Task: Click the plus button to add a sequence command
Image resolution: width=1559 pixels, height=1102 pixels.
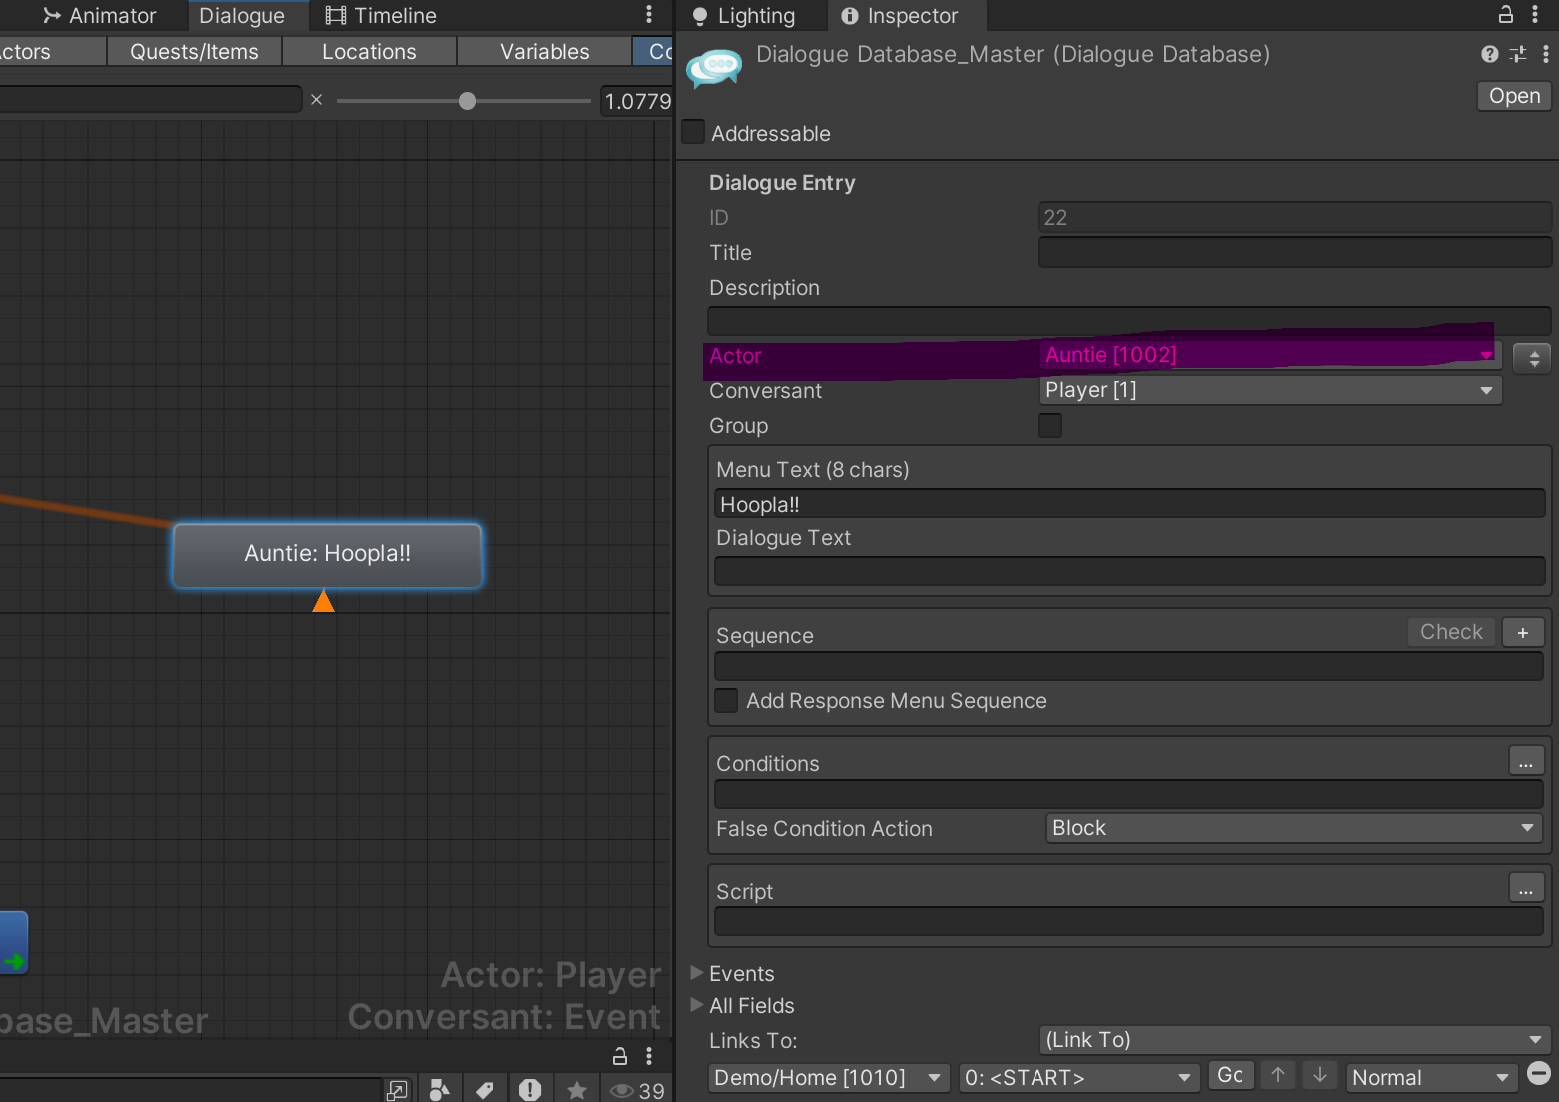Action: 1523,632
